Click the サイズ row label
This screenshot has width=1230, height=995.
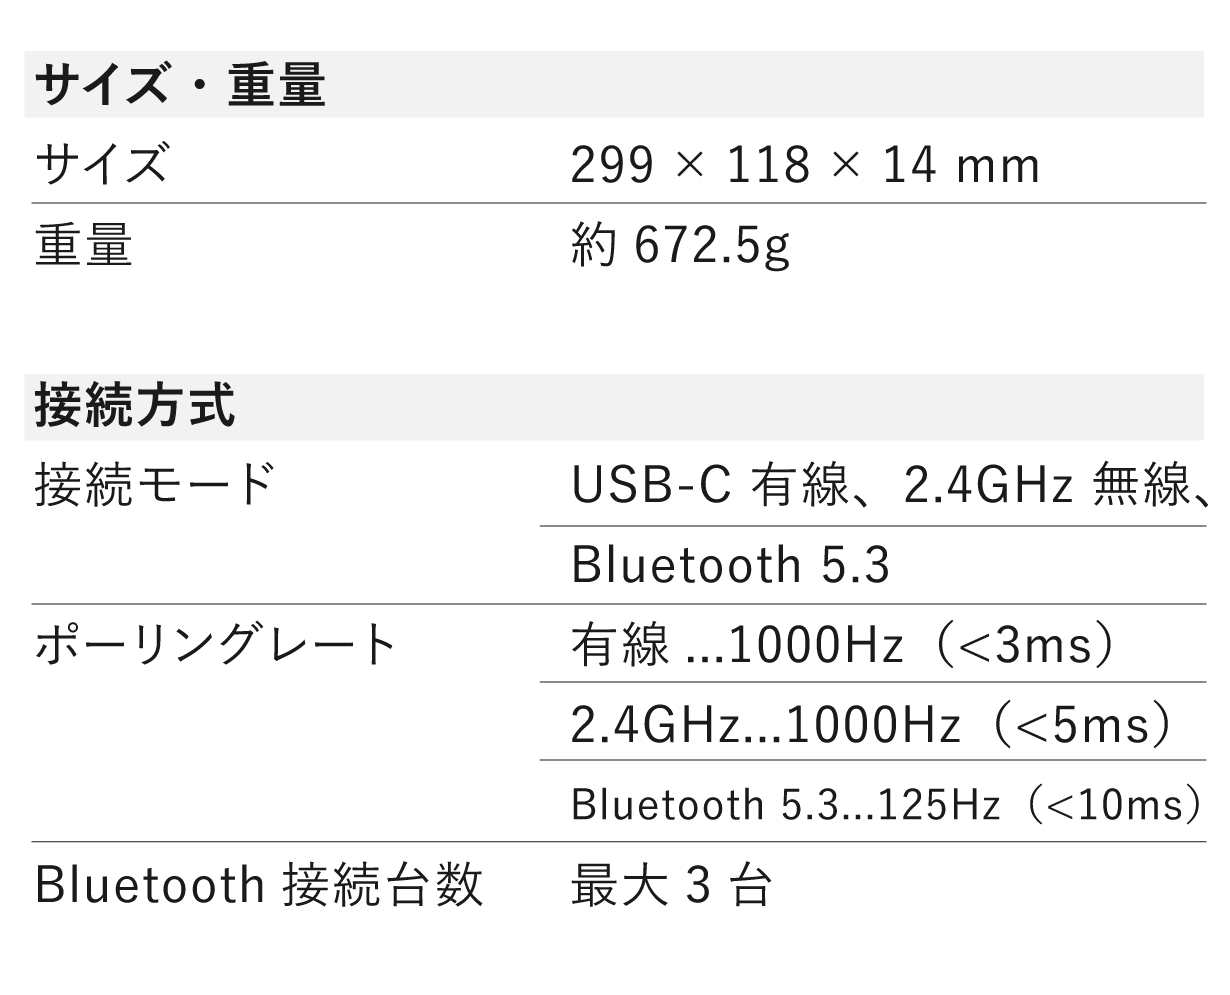[101, 163]
